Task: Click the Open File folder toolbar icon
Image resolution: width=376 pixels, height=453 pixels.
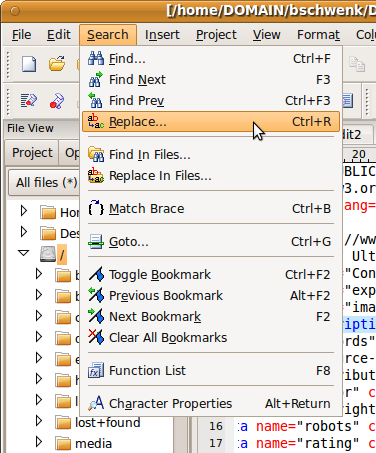Action: 57,64
